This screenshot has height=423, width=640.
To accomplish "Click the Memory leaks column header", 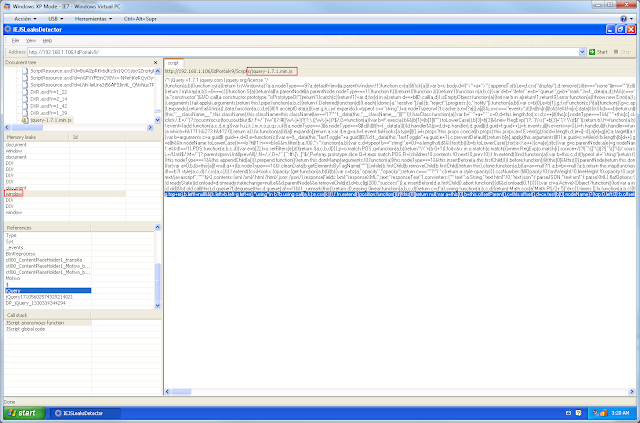I will (37, 137).
